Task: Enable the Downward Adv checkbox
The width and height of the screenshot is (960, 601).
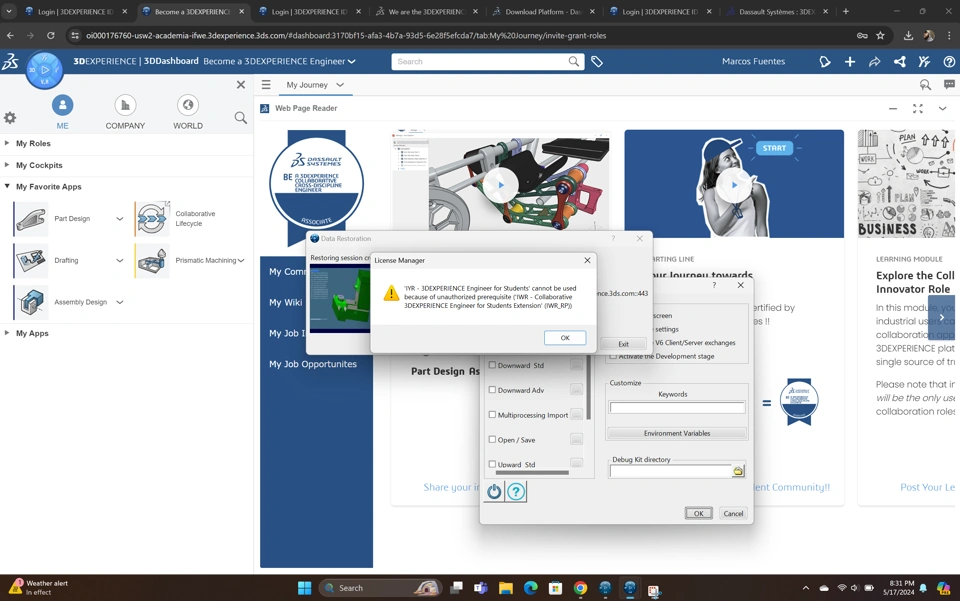Action: (492, 389)
